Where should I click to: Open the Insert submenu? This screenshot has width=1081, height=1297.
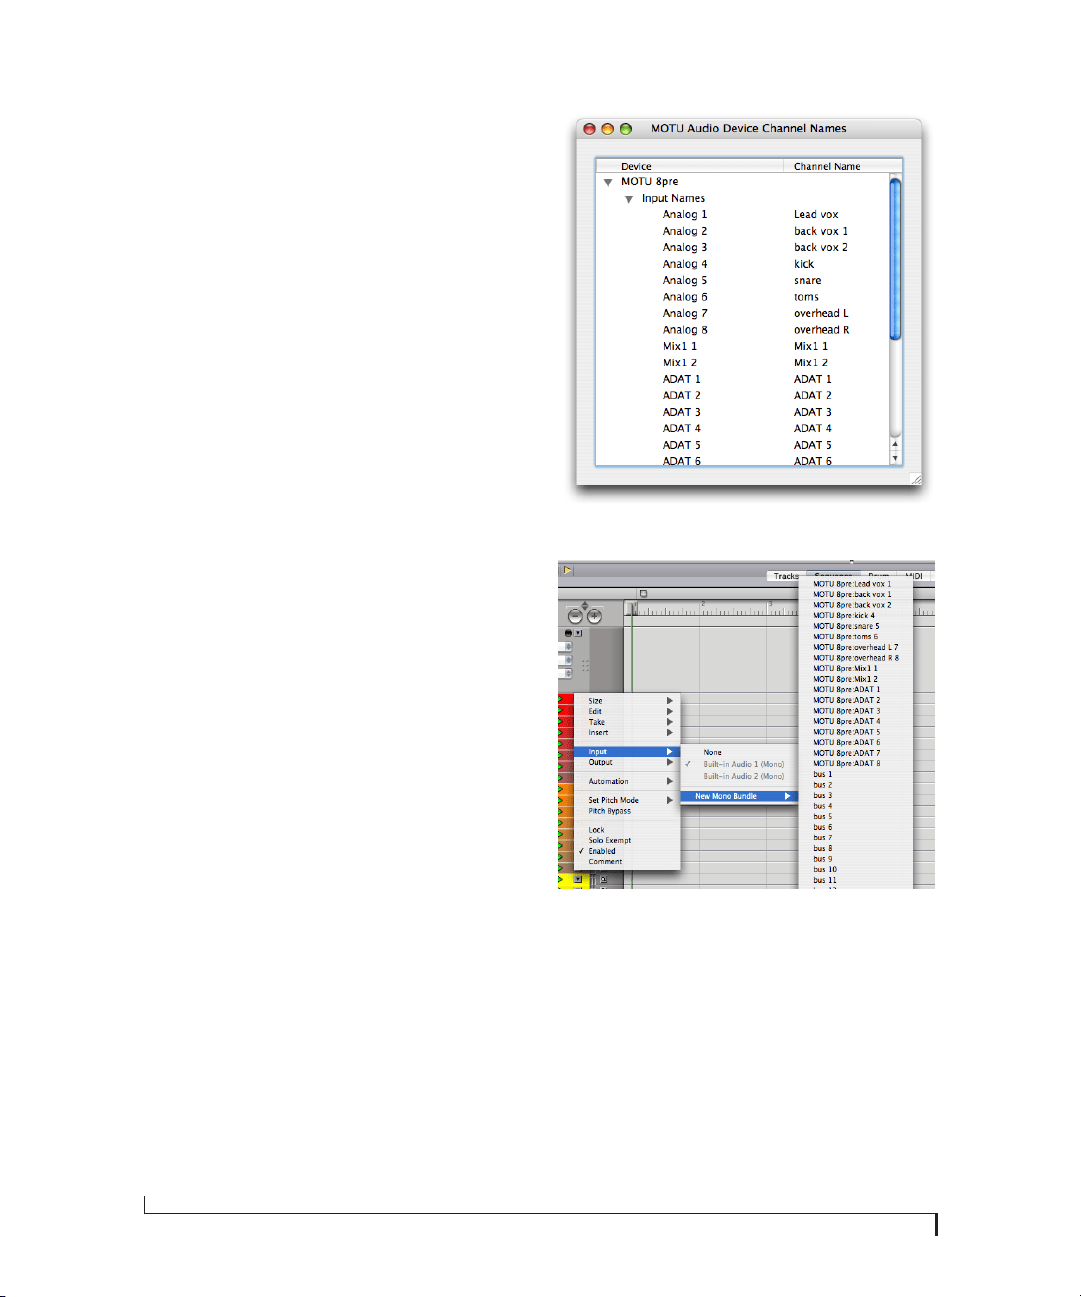click(627, 732)
